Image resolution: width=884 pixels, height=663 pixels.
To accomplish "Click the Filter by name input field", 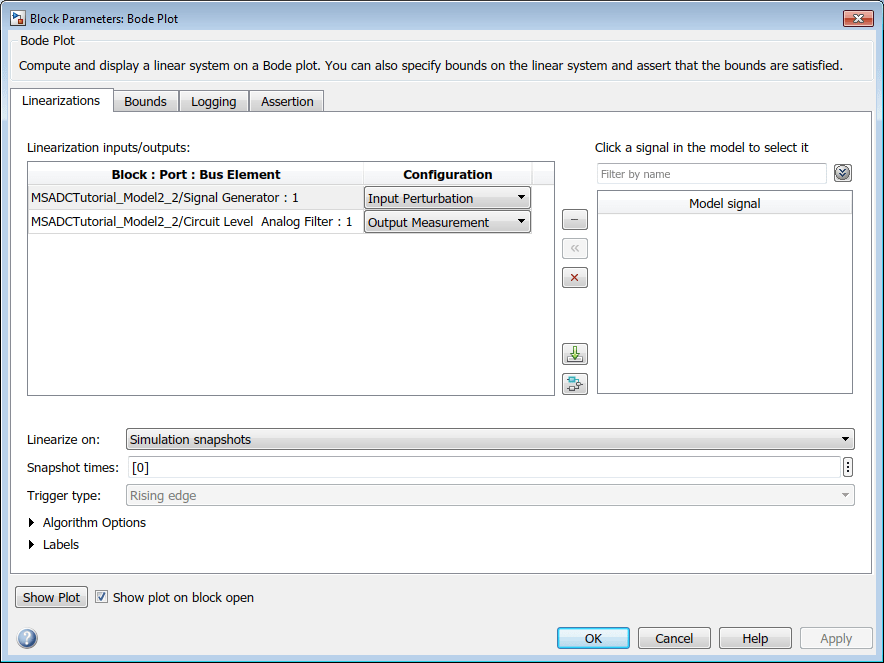I will pos(711,174).
